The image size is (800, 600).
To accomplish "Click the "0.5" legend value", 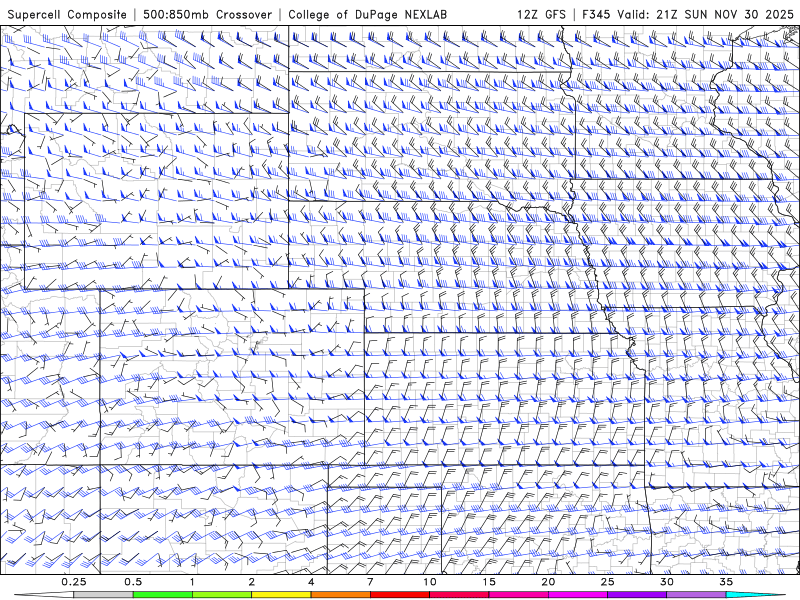I will [x=133, y=582].
